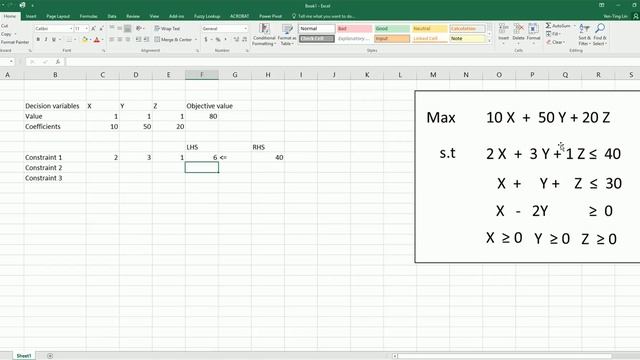Open the Page Layout ribbon tab

pos(58,16)
